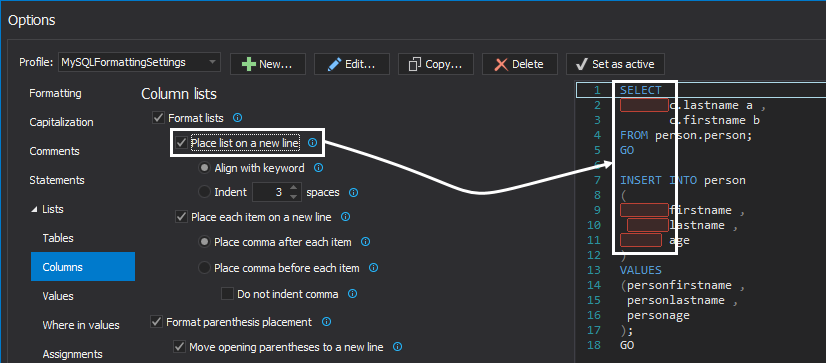Toggle the Format lists checkbox
The image size is (826, 363).
(x=158, y=117)
